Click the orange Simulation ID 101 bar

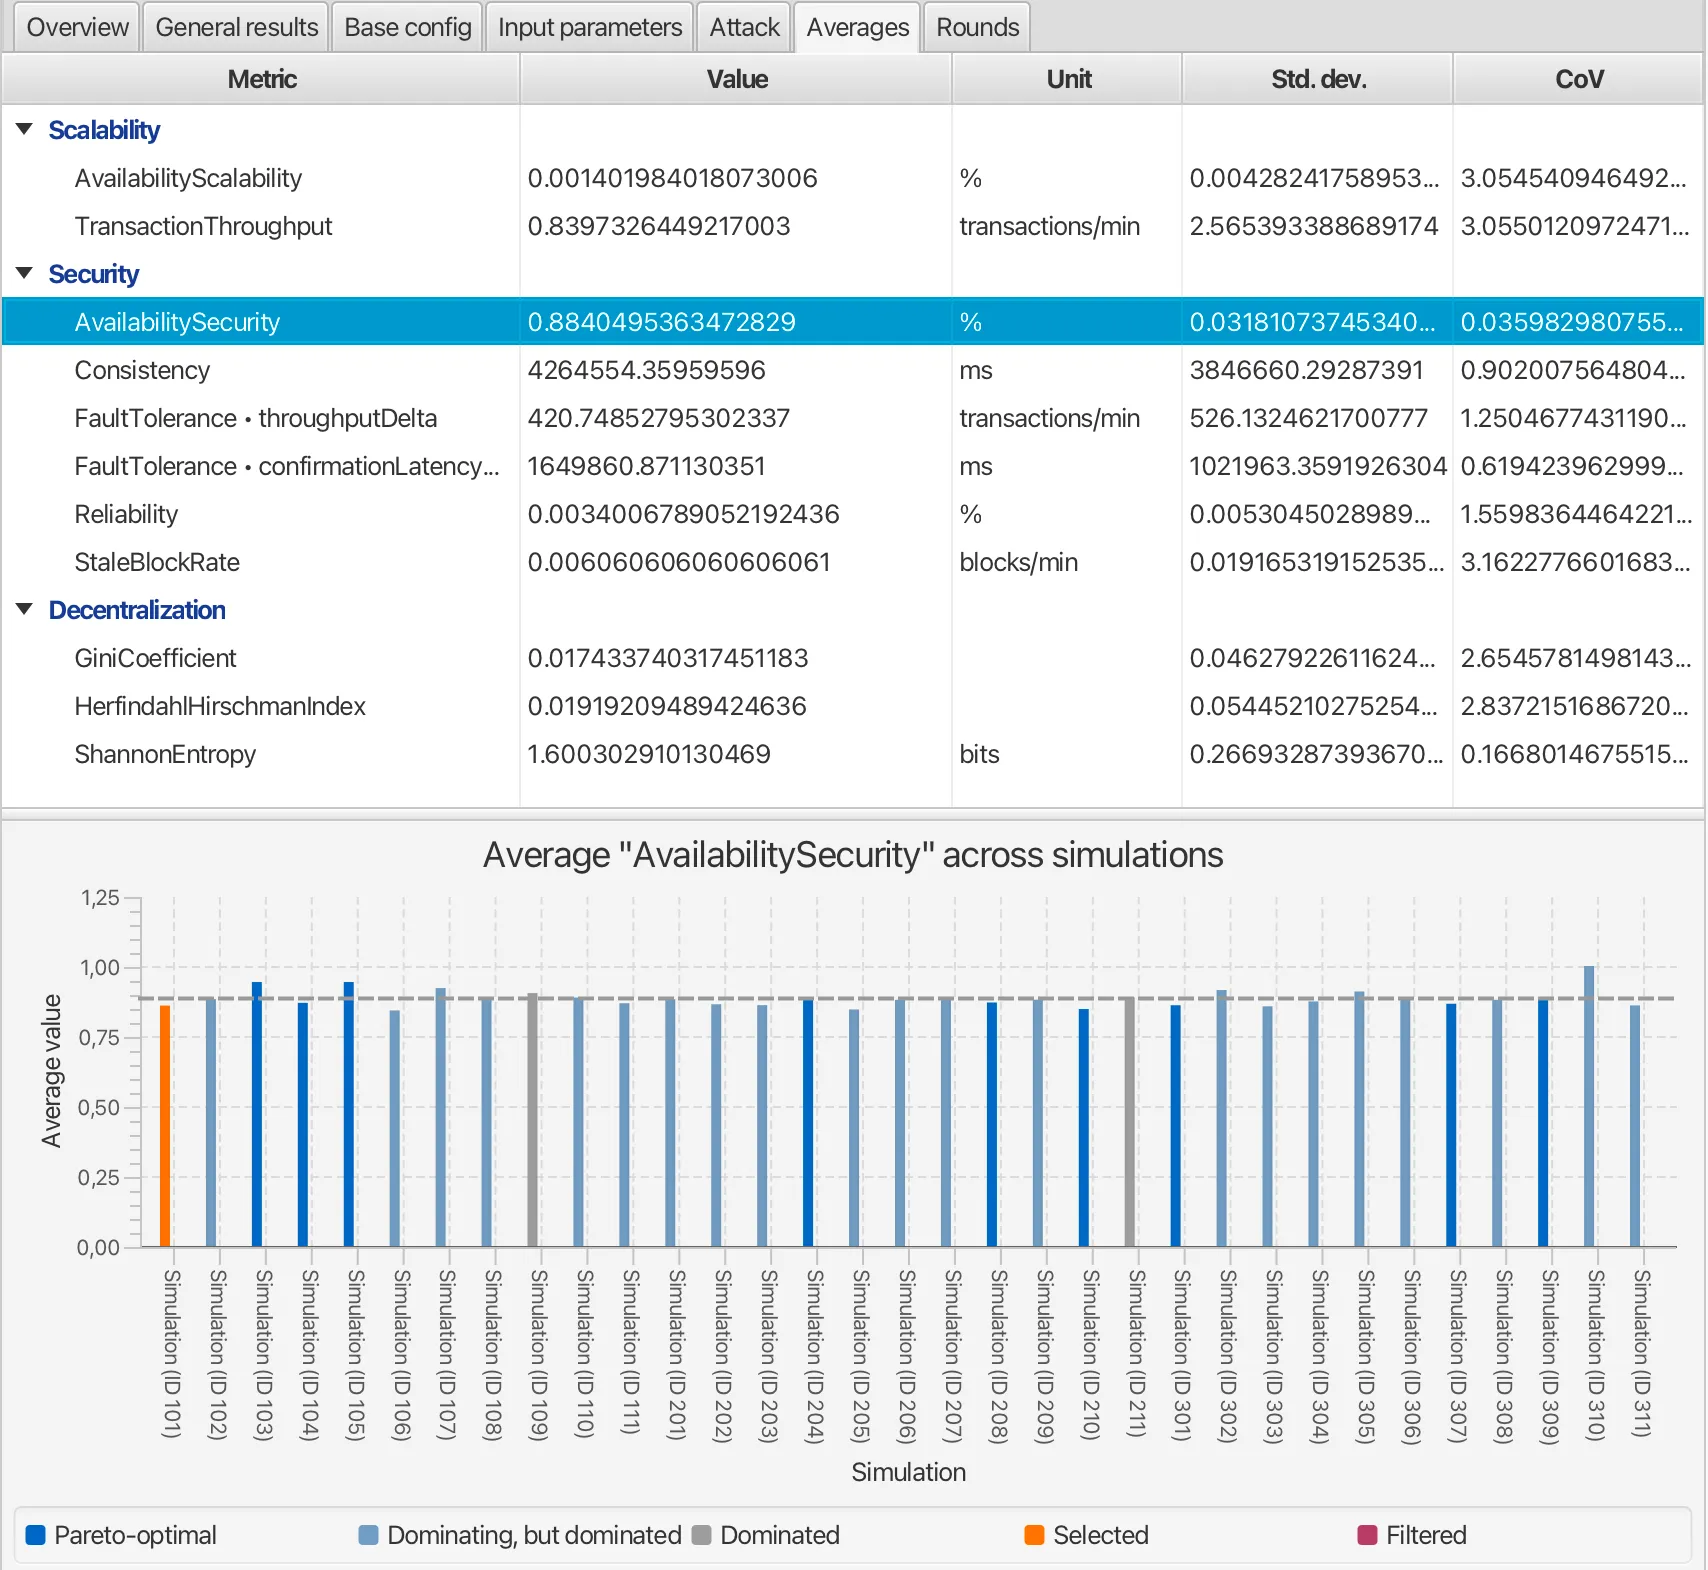click(x=165, y=1126)
